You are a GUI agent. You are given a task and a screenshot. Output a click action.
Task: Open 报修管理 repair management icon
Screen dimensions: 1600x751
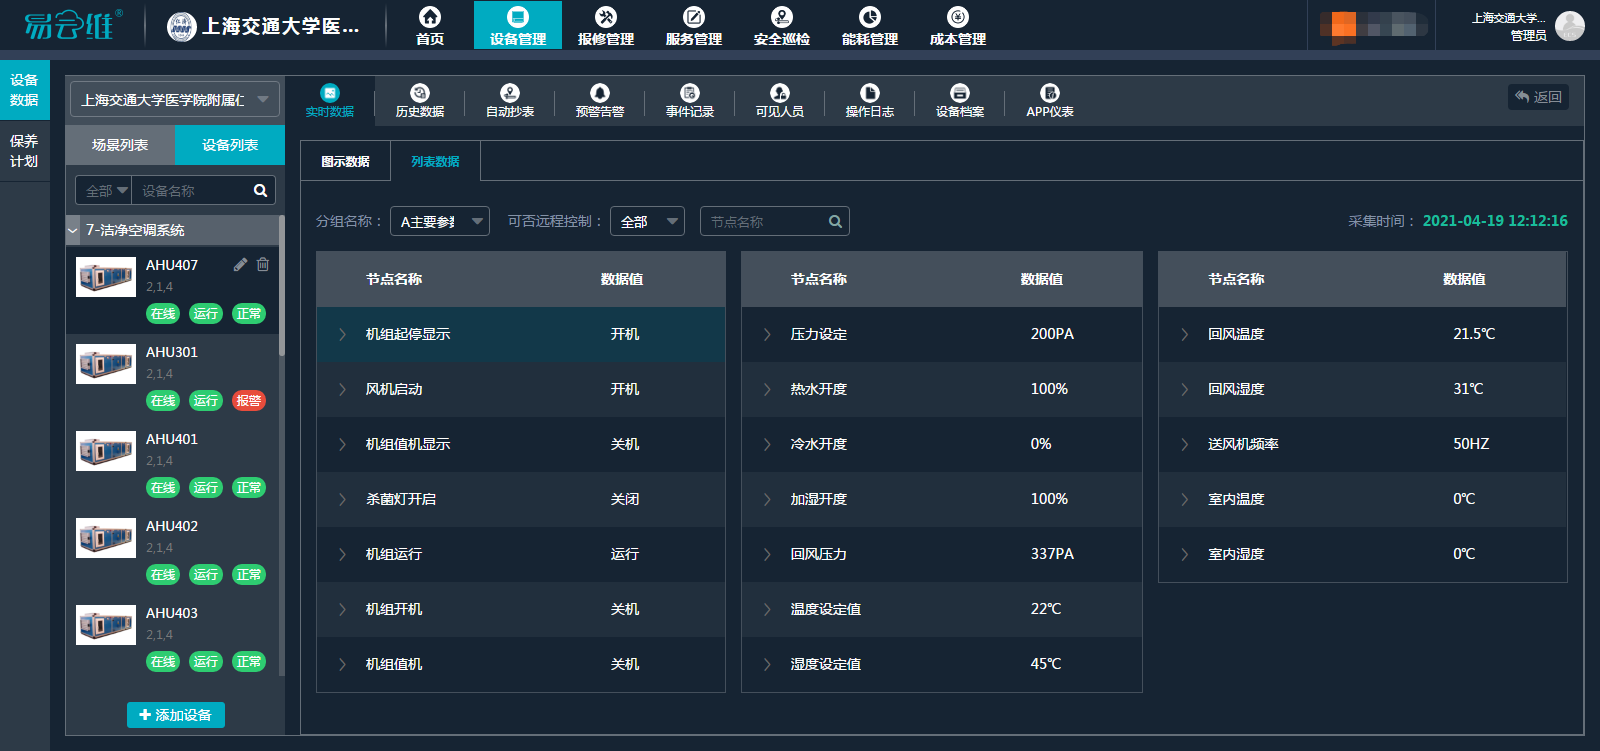click(x=606, y=18)
